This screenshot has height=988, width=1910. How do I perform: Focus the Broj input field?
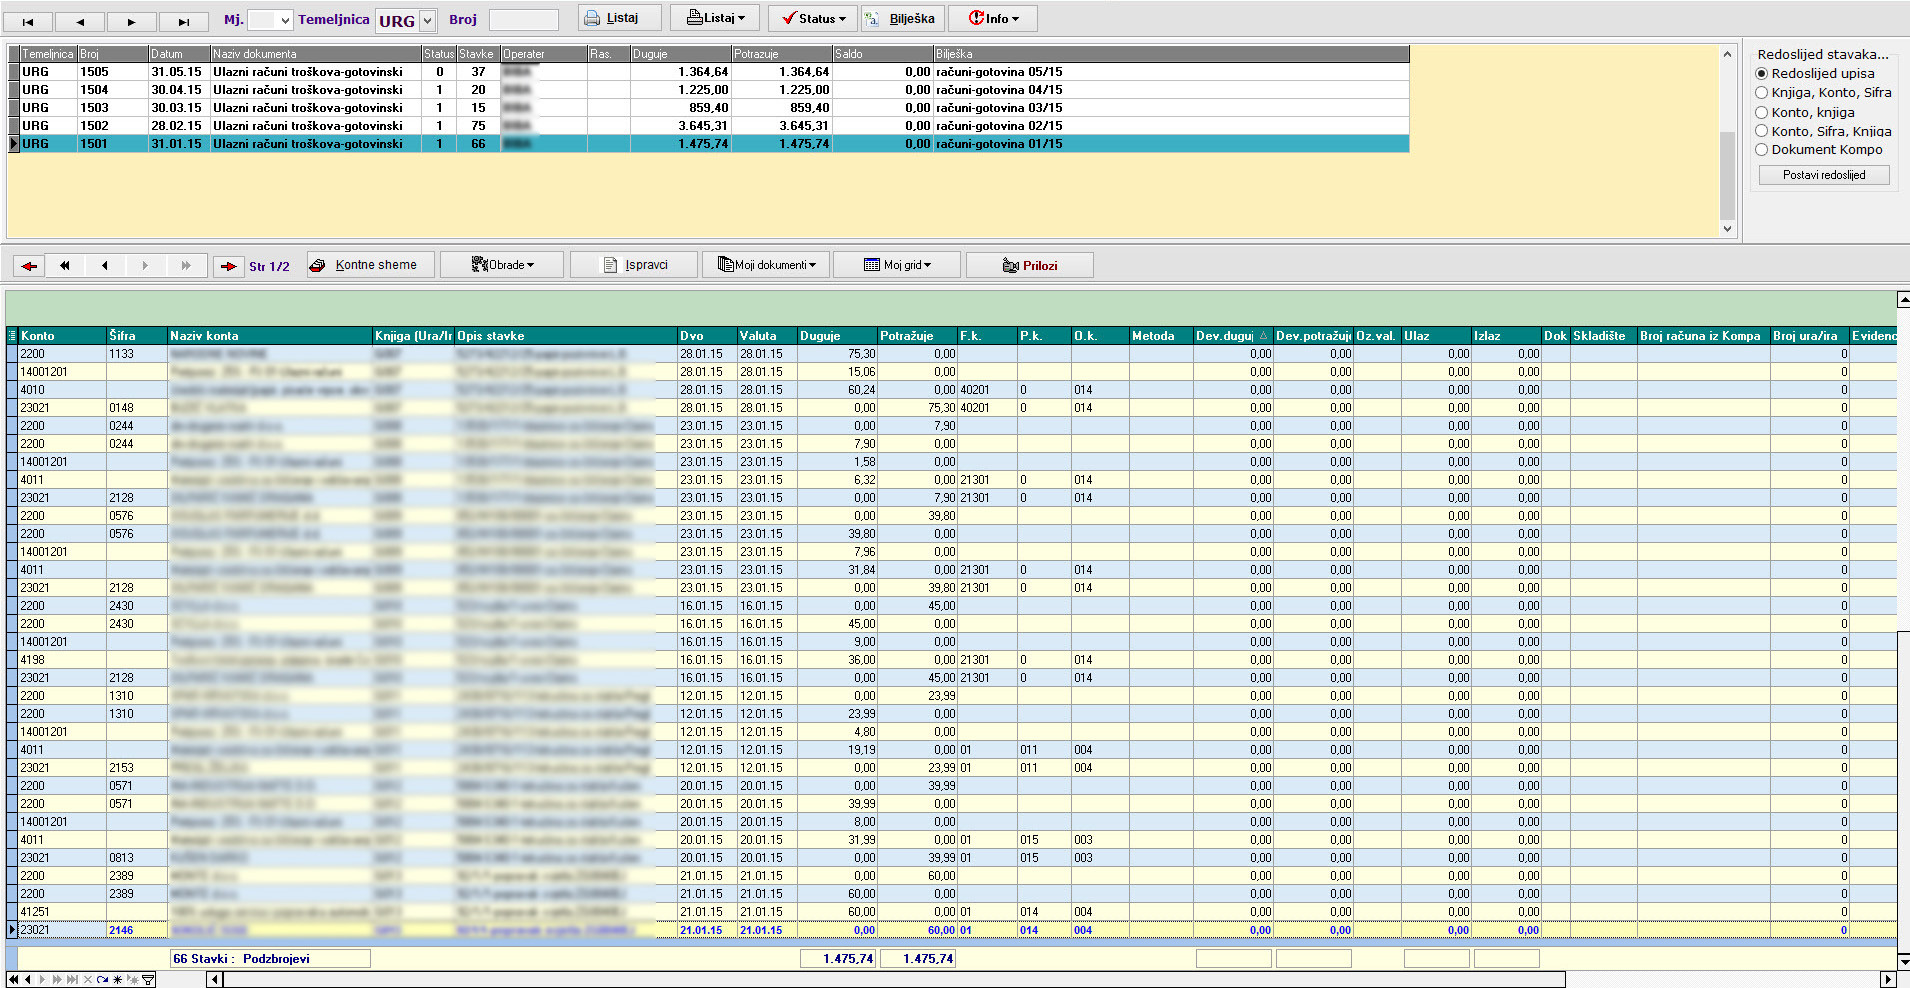click(523, 20)
